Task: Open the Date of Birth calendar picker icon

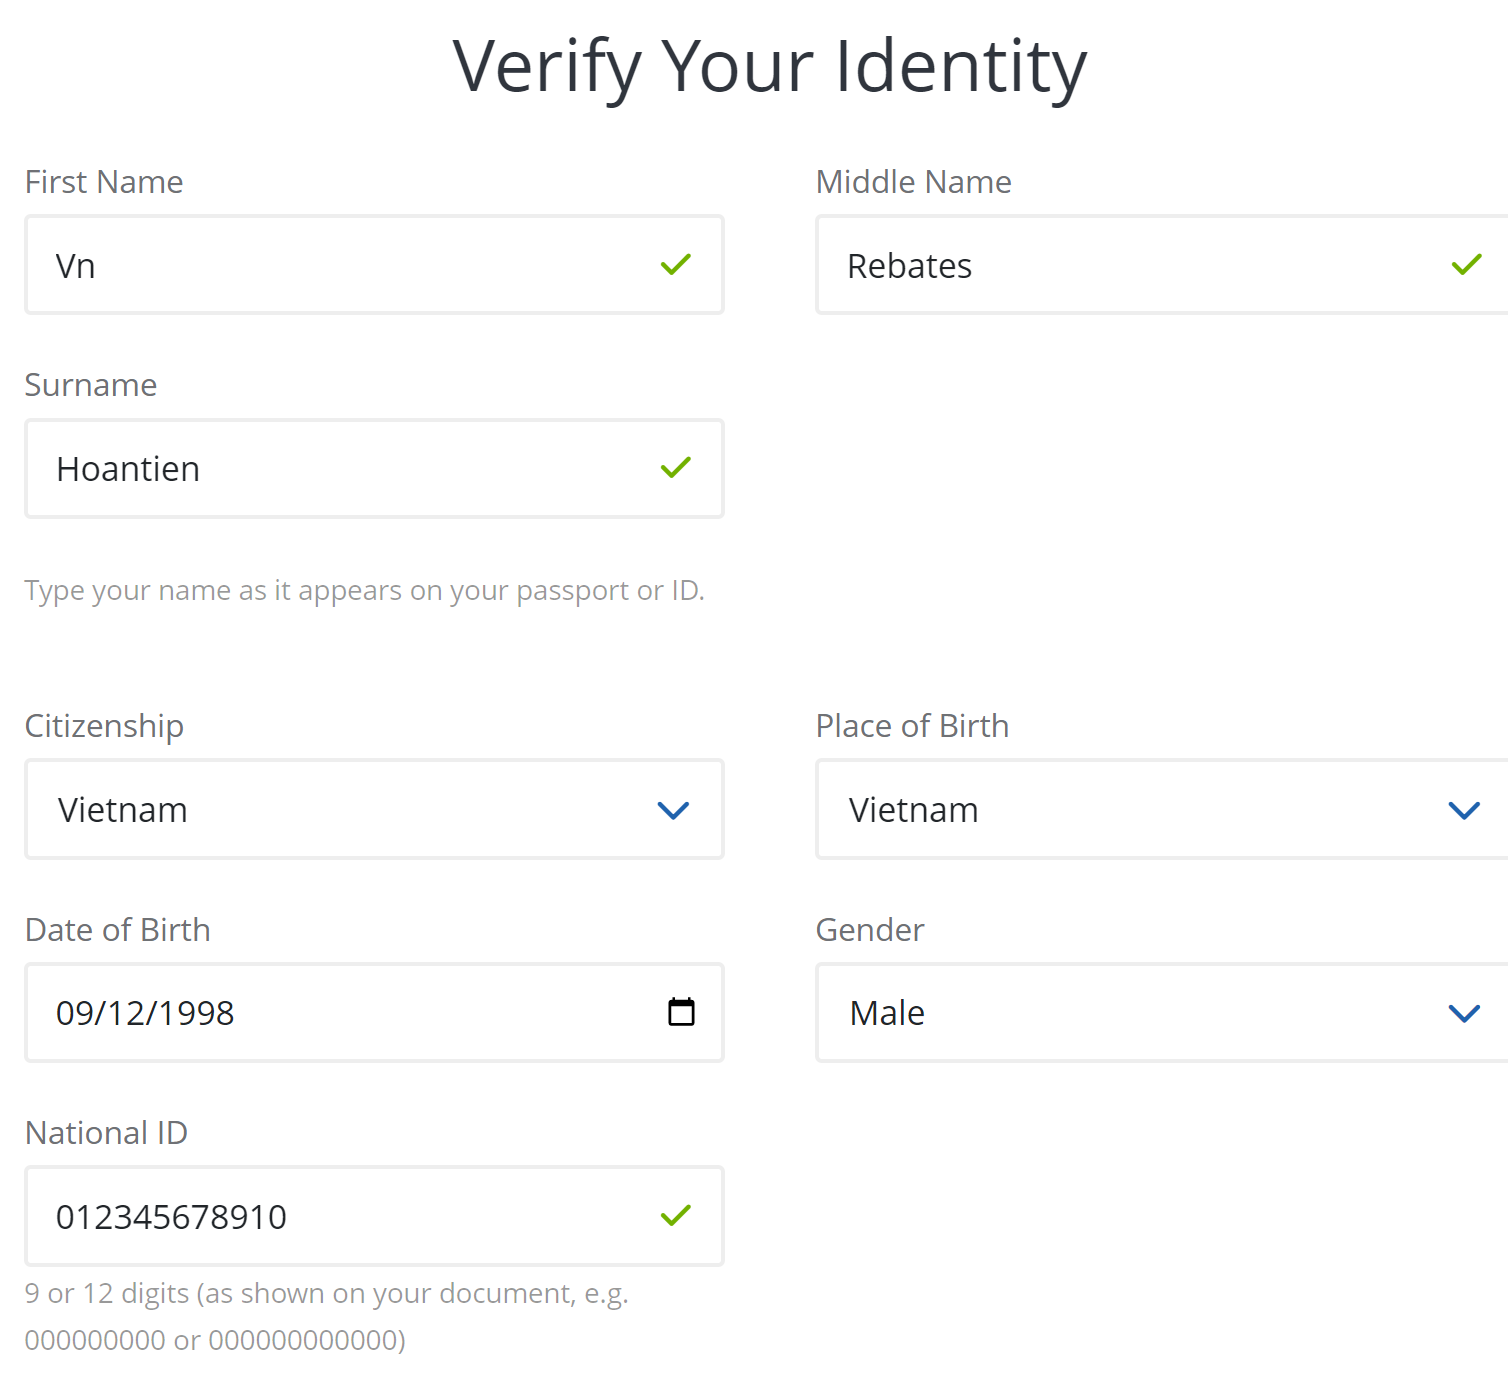Action: (x=681, y=1012)
